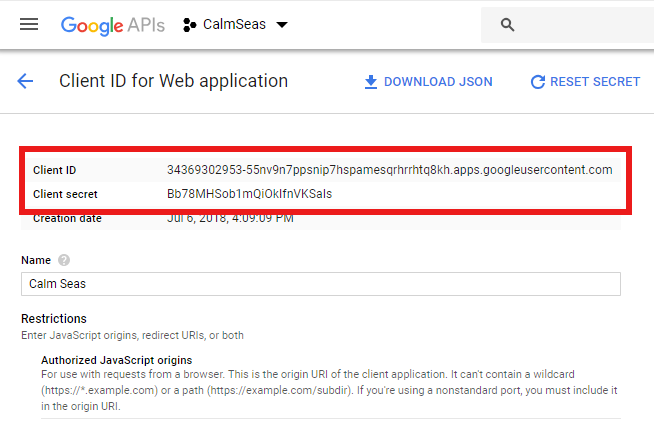654x423 pixels.
Task: Click the Authorized JavaScript origins heading
Action: [116, 359]
